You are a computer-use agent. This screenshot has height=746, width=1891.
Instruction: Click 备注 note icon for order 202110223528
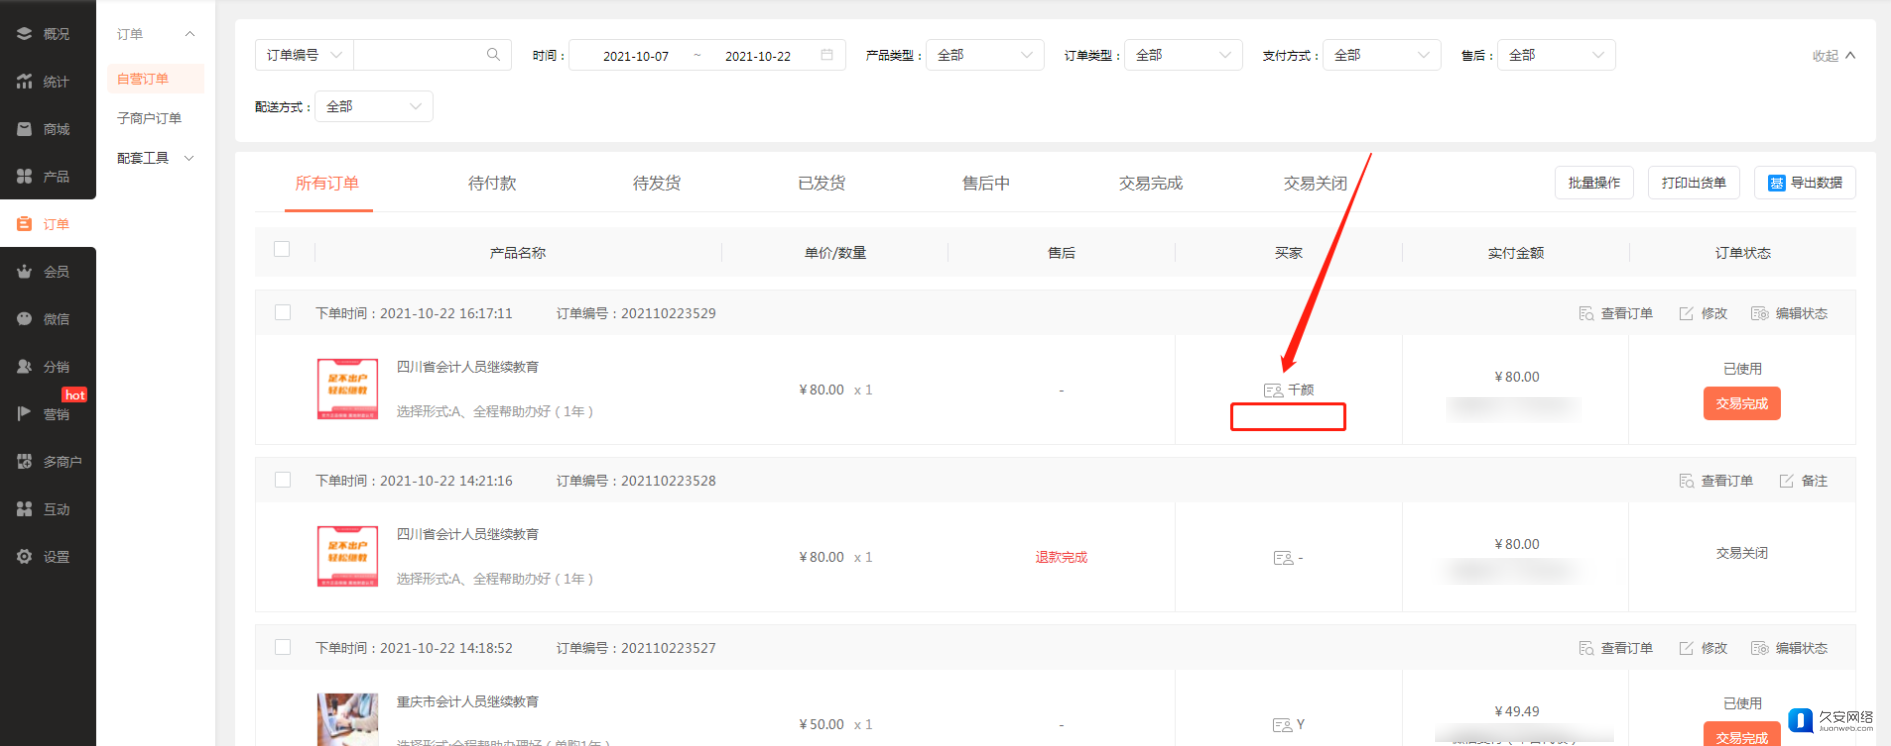(x=1786, y=481)
